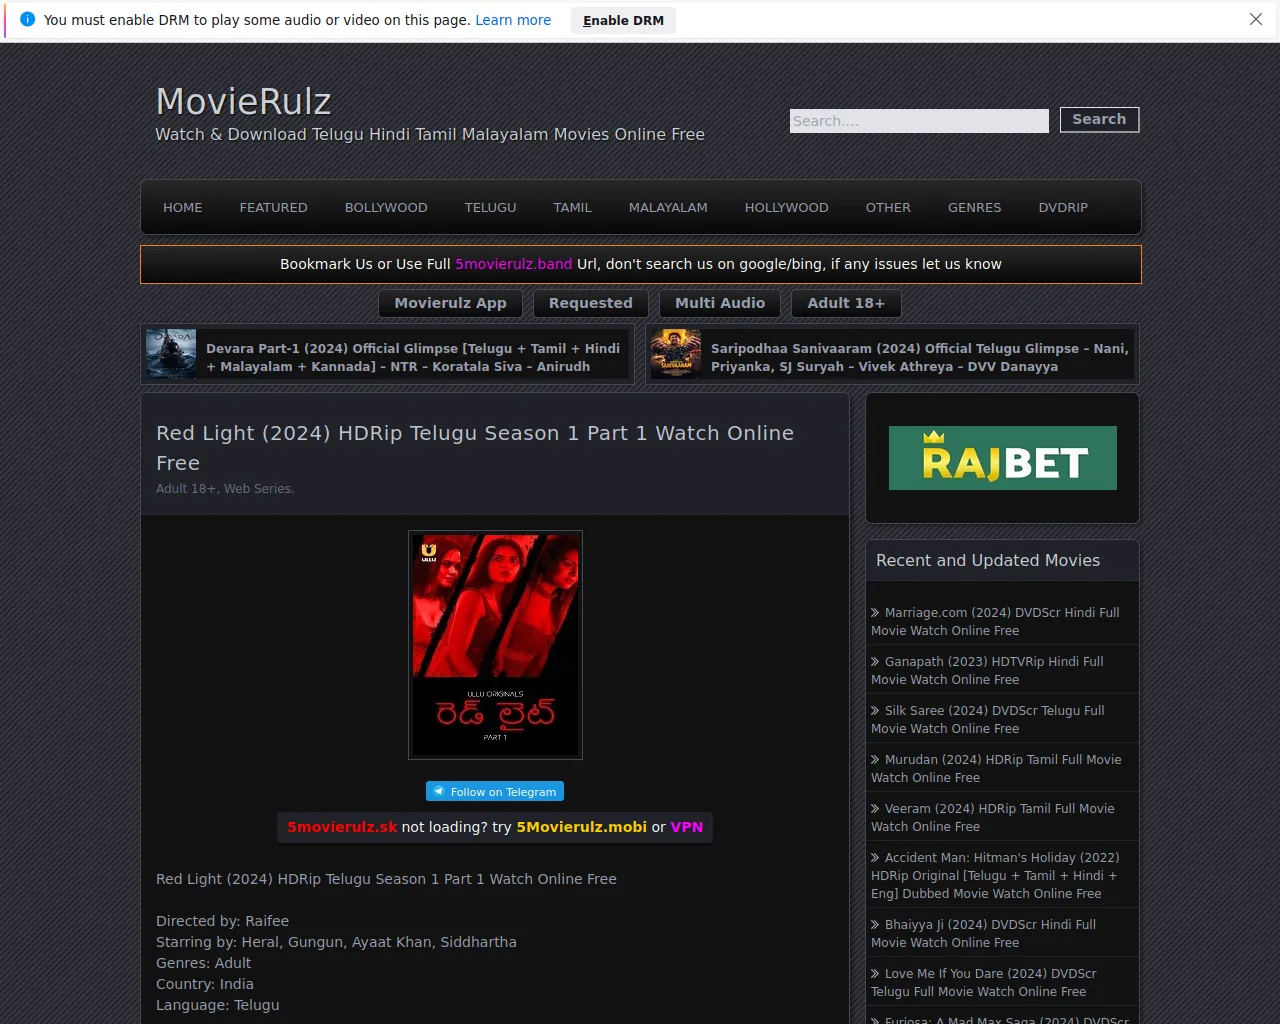Open Accident Man: Hitman's Holiday link
The width and height of the screenshot is (1280, 1024).
(x=995, y=876)
